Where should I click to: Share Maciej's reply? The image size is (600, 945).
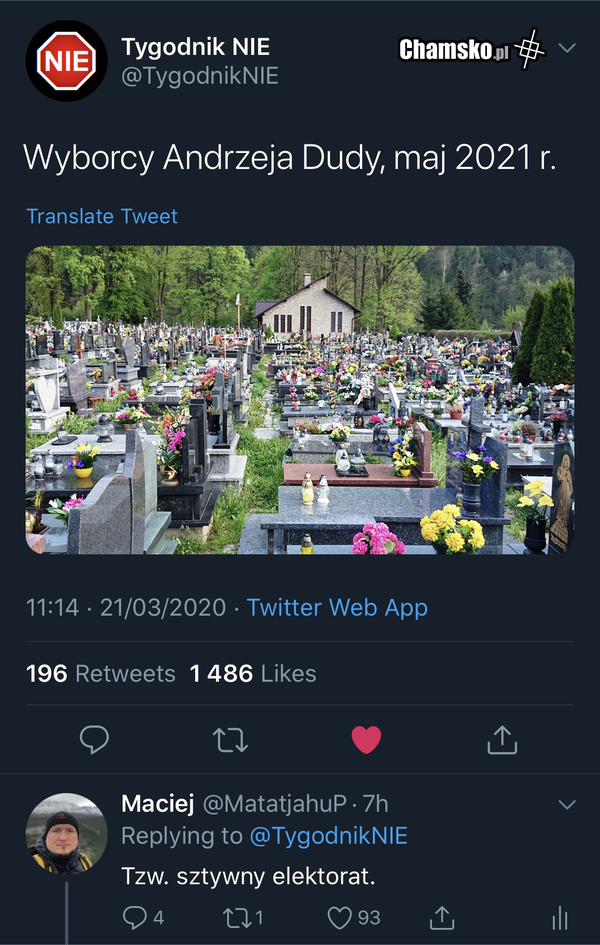[441, 917]
